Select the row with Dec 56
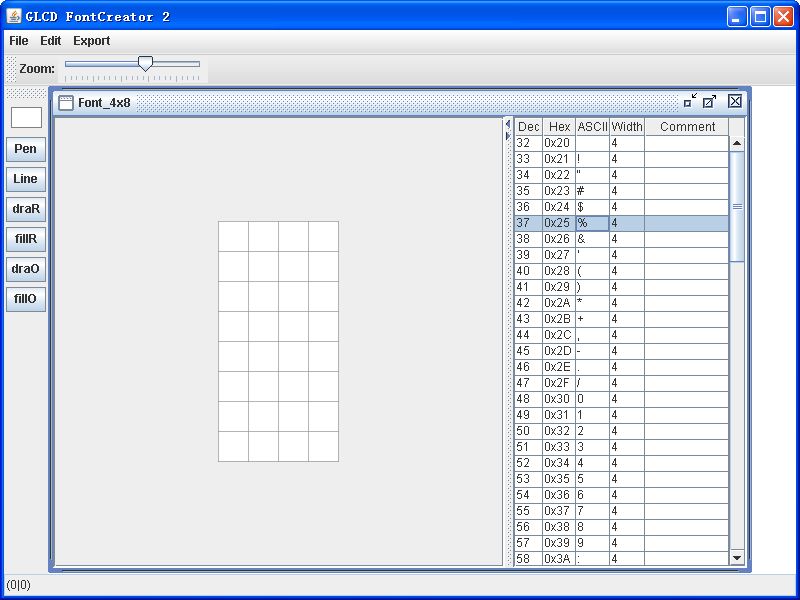This screenshot has height=600, width=800. (x=621, y=527)
